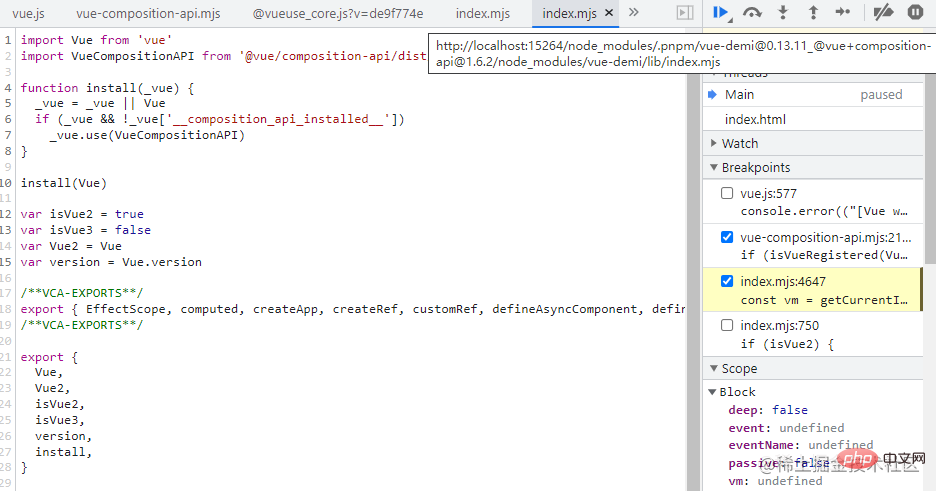Toggle pause on exceptions icon
Screen dimensions: 936x491
click(x=915, y=12)
